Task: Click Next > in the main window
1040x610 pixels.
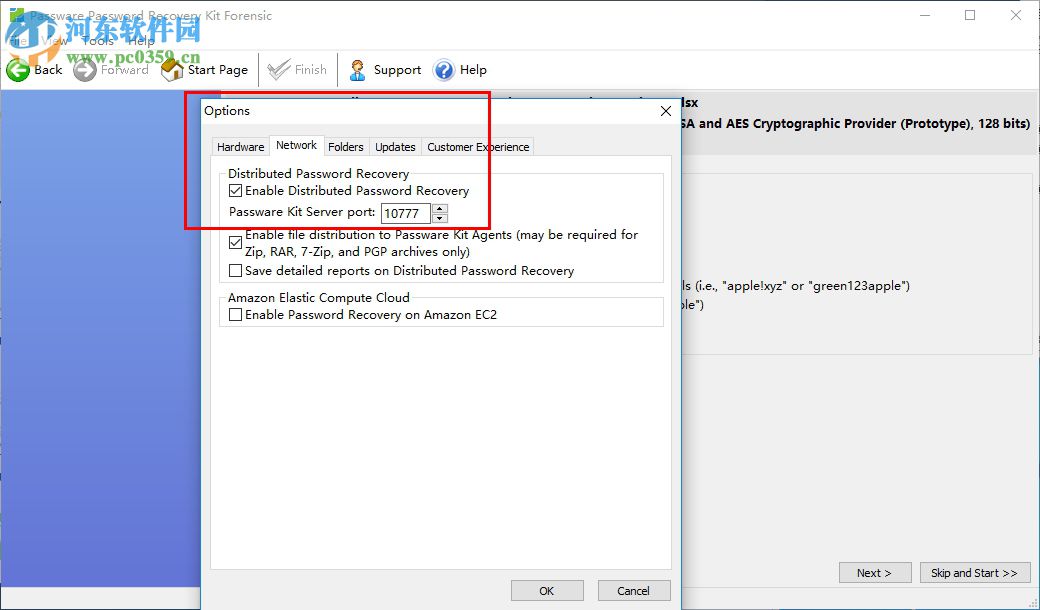Action: 874,573
